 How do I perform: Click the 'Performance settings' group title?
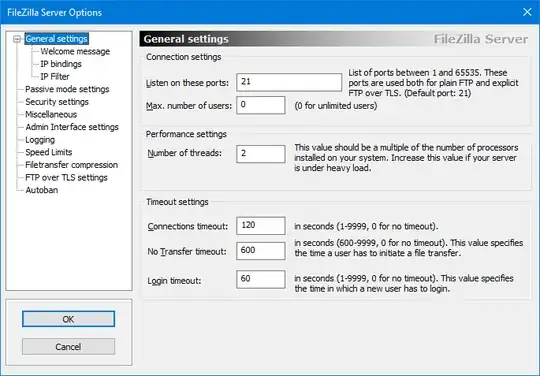(x=186, y=134)
